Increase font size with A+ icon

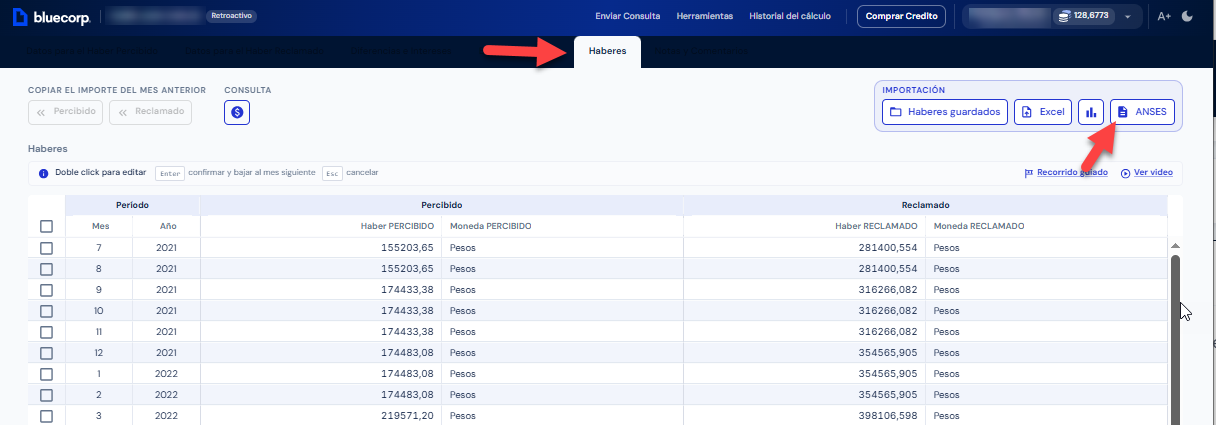coord(1164,16)
